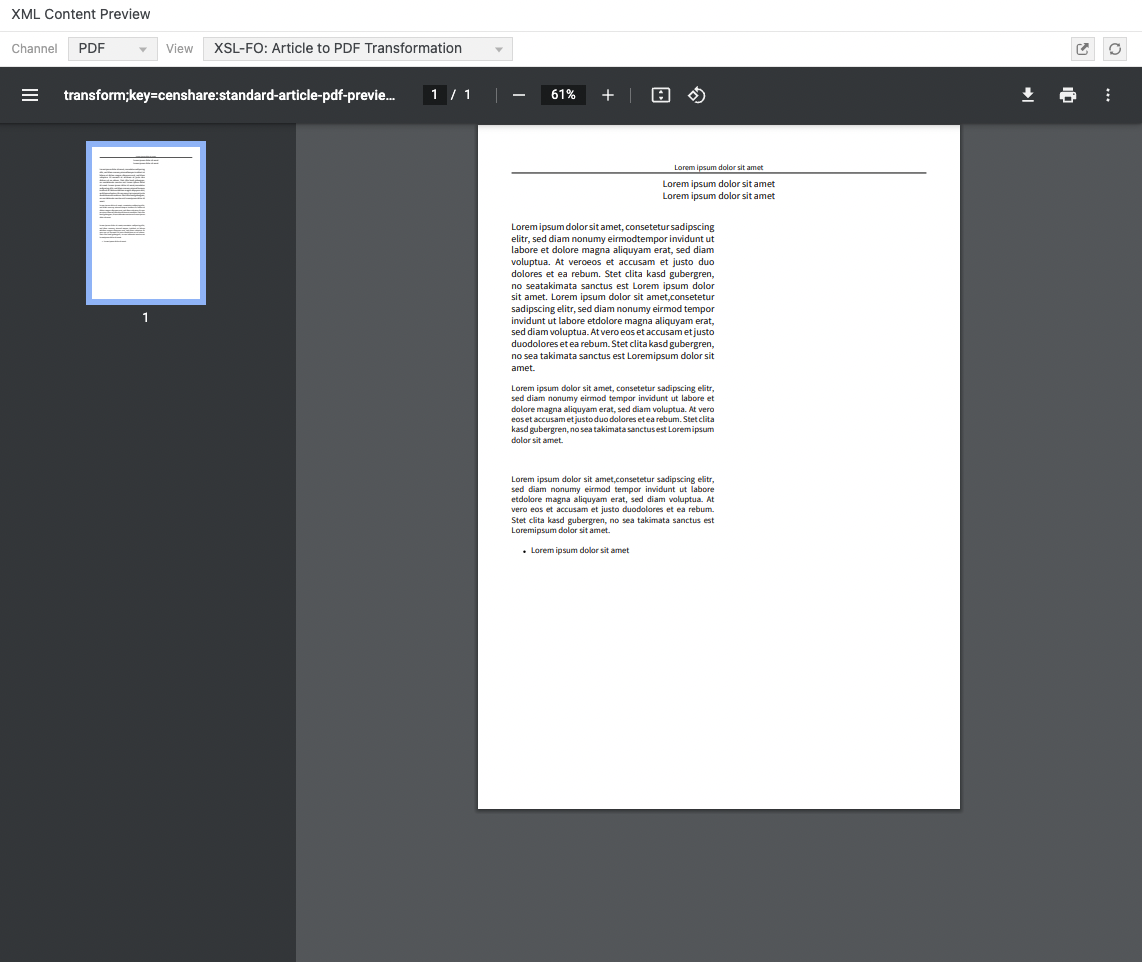The height and width of the screenshot is (962, 1142).
Task: Click the Lorem ipsum dolor sit amet bullet item
Action: (x=580, y=550)
